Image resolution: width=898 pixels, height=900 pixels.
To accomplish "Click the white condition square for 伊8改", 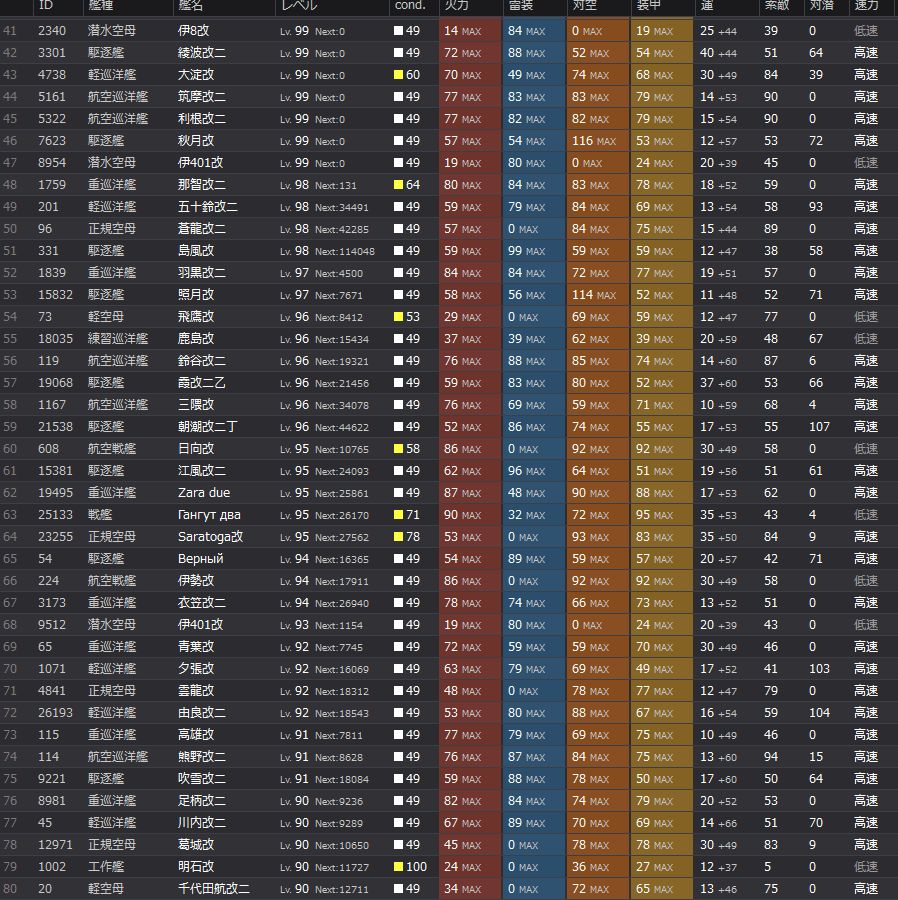I will click(398, 31).
